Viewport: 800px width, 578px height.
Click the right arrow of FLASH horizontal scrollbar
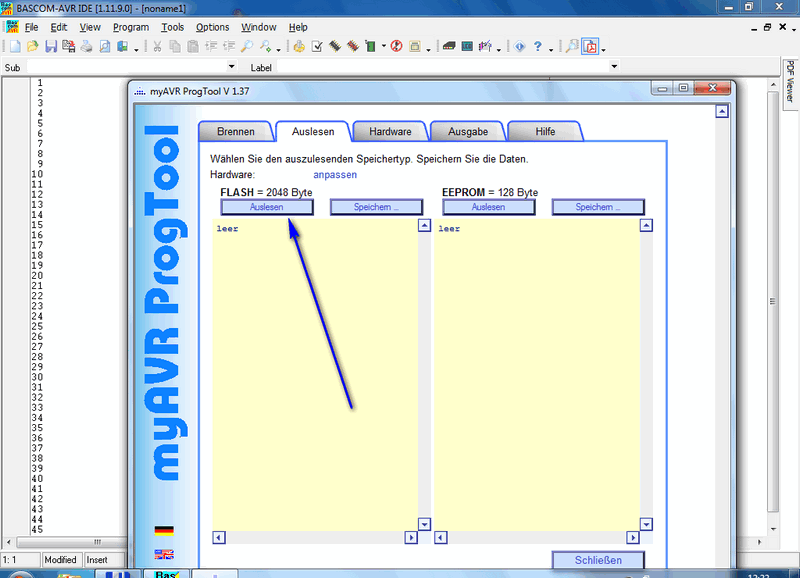pyautogui.click(x=411, y=537)
